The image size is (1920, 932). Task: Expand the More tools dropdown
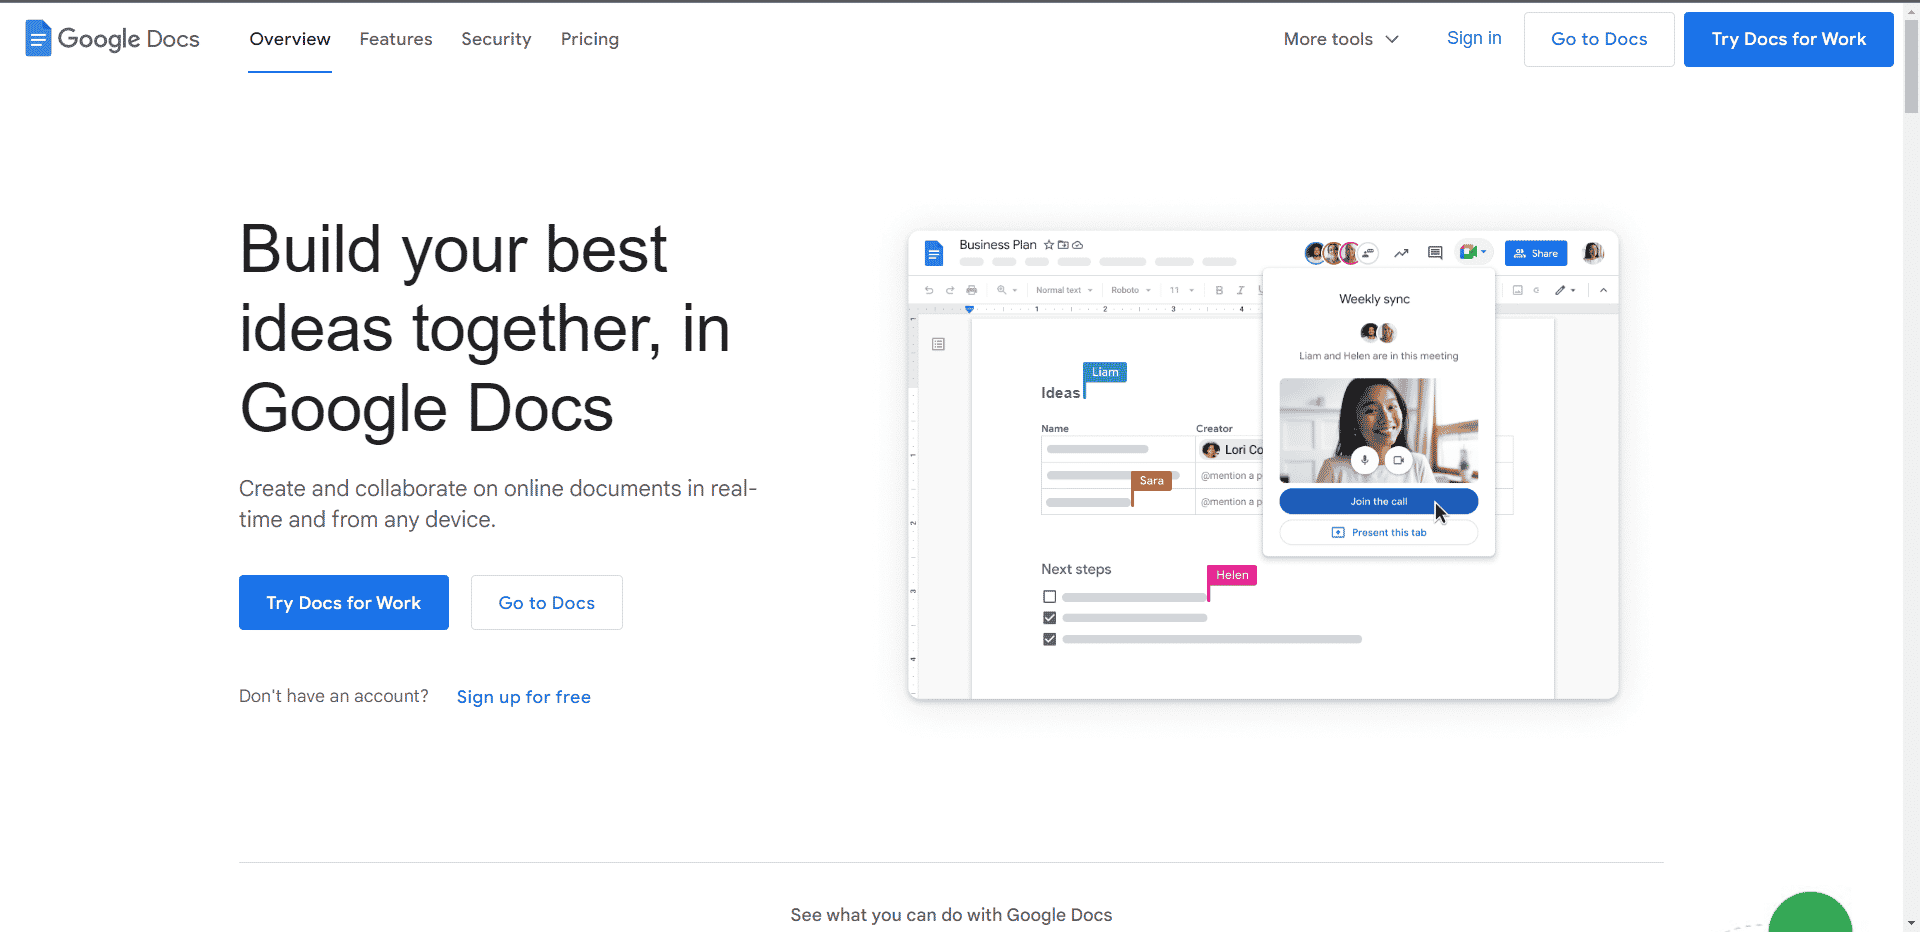(1341, 39)
